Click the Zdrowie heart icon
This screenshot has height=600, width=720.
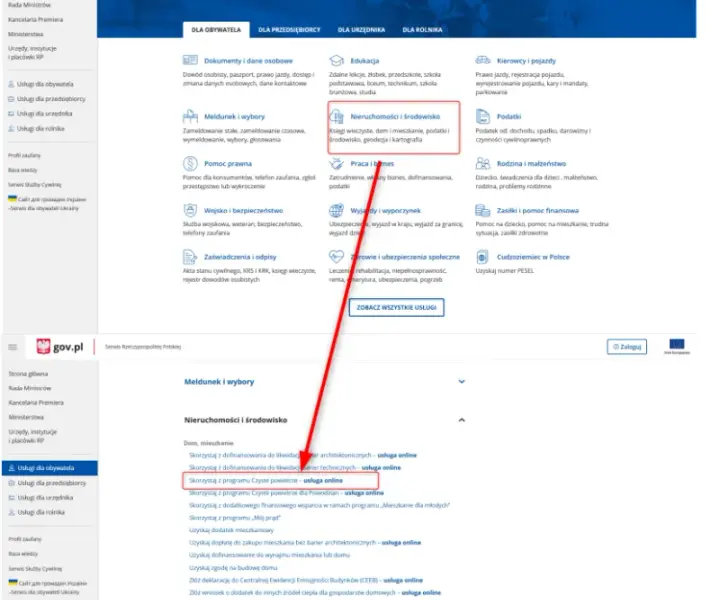click(336, 256)
